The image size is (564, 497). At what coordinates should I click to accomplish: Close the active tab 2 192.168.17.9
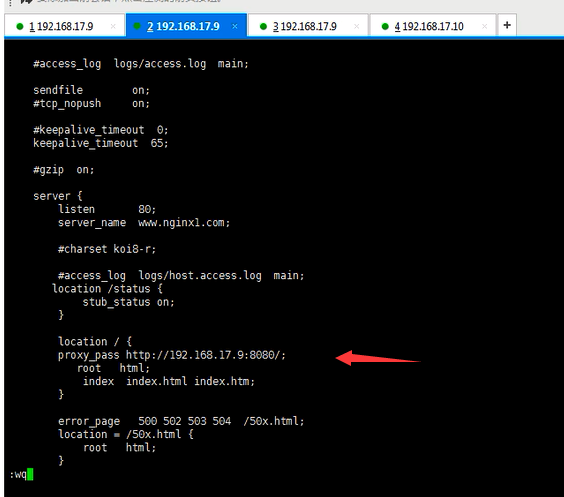(235, 26)
